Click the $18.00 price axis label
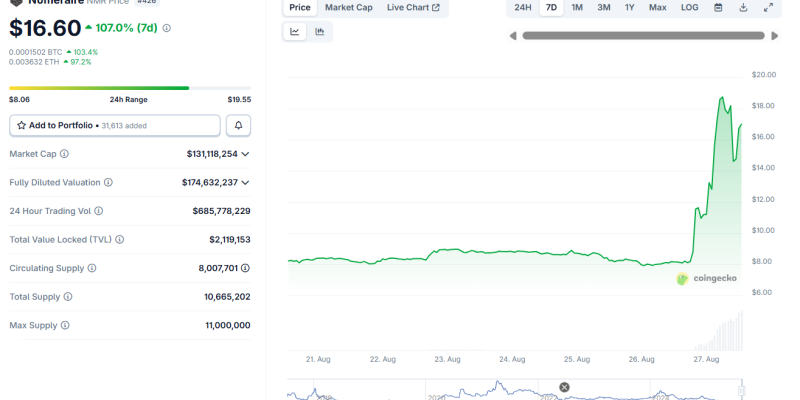This screenshot has width=800, height=400. tap(764, 106)
